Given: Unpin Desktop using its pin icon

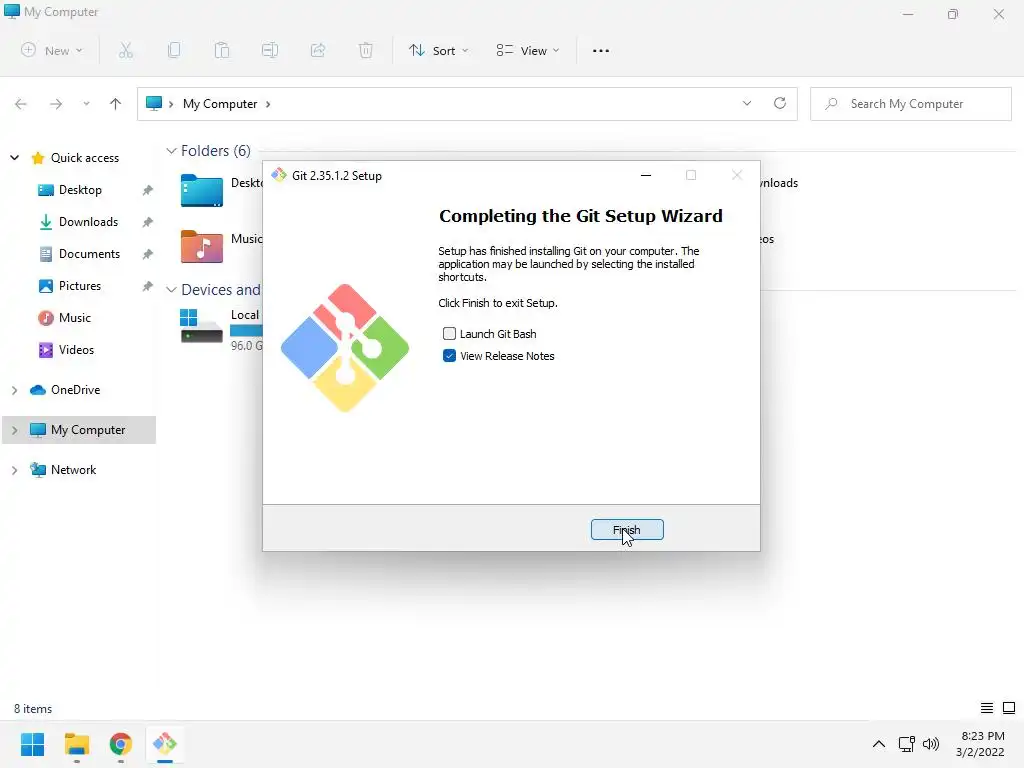Looking at the screenshot, I should pyautogui.click(x=148, y=189).
